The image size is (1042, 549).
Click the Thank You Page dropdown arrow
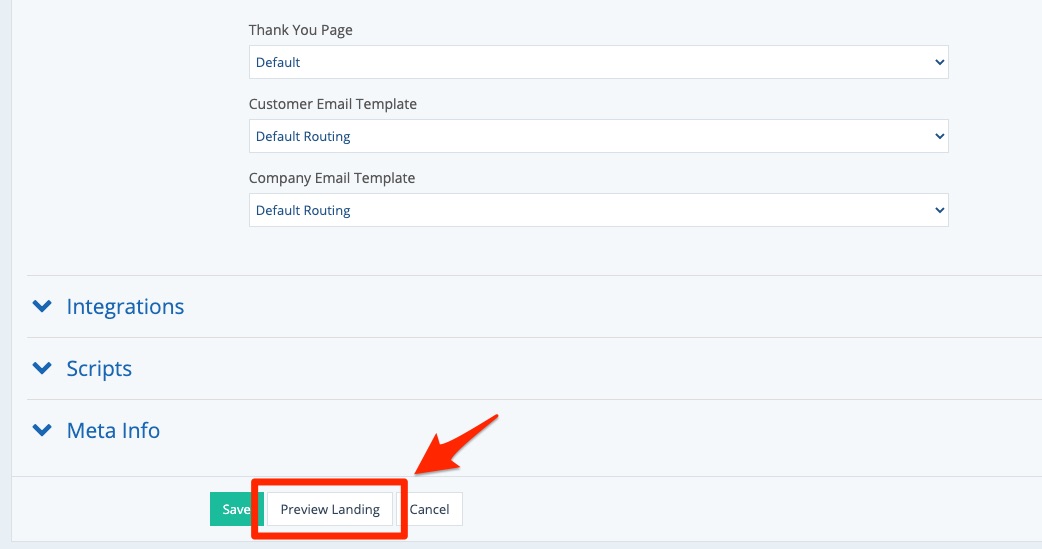[939, 62]
